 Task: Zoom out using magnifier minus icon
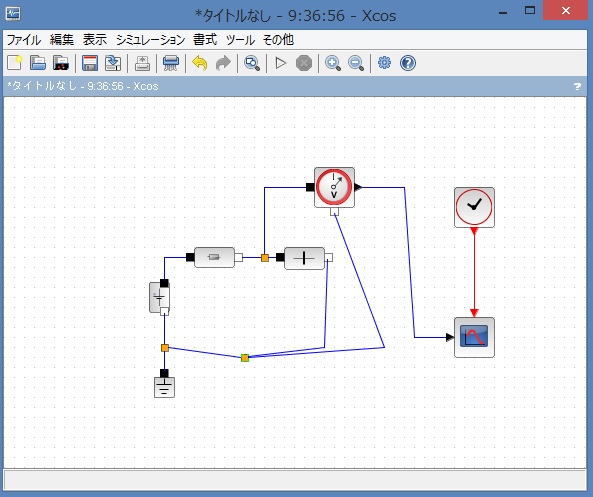pos(356,63)
